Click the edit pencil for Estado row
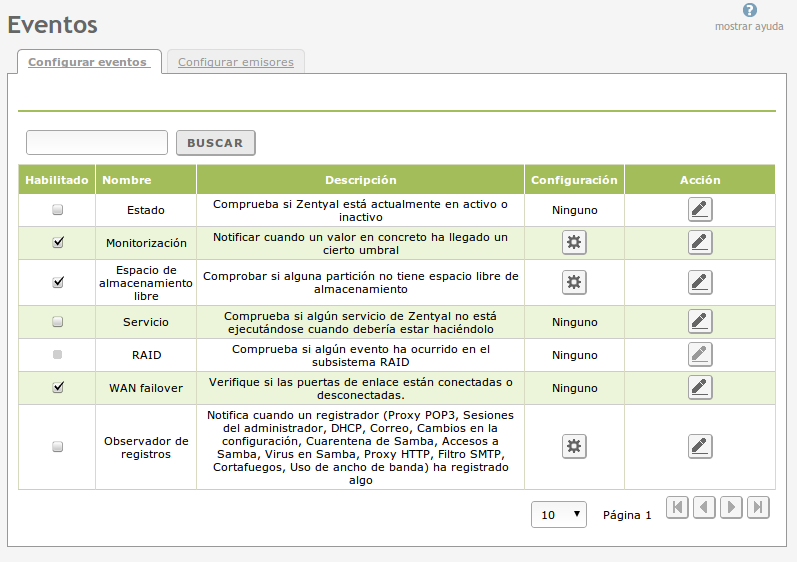Screen dimensions: 797x562 click(700, 210)
